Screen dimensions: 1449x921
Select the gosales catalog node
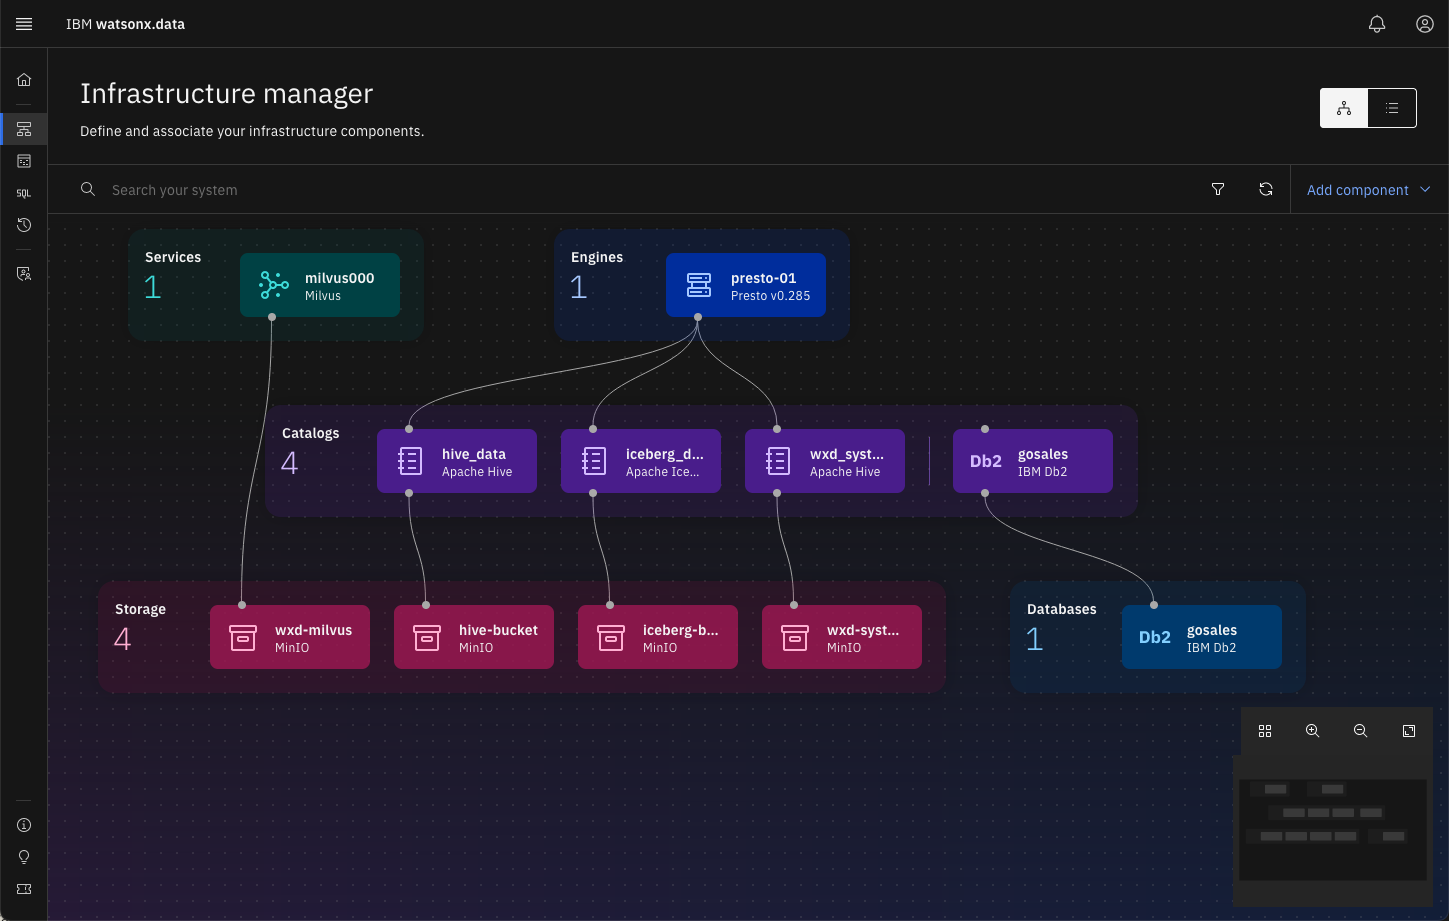1033,461
